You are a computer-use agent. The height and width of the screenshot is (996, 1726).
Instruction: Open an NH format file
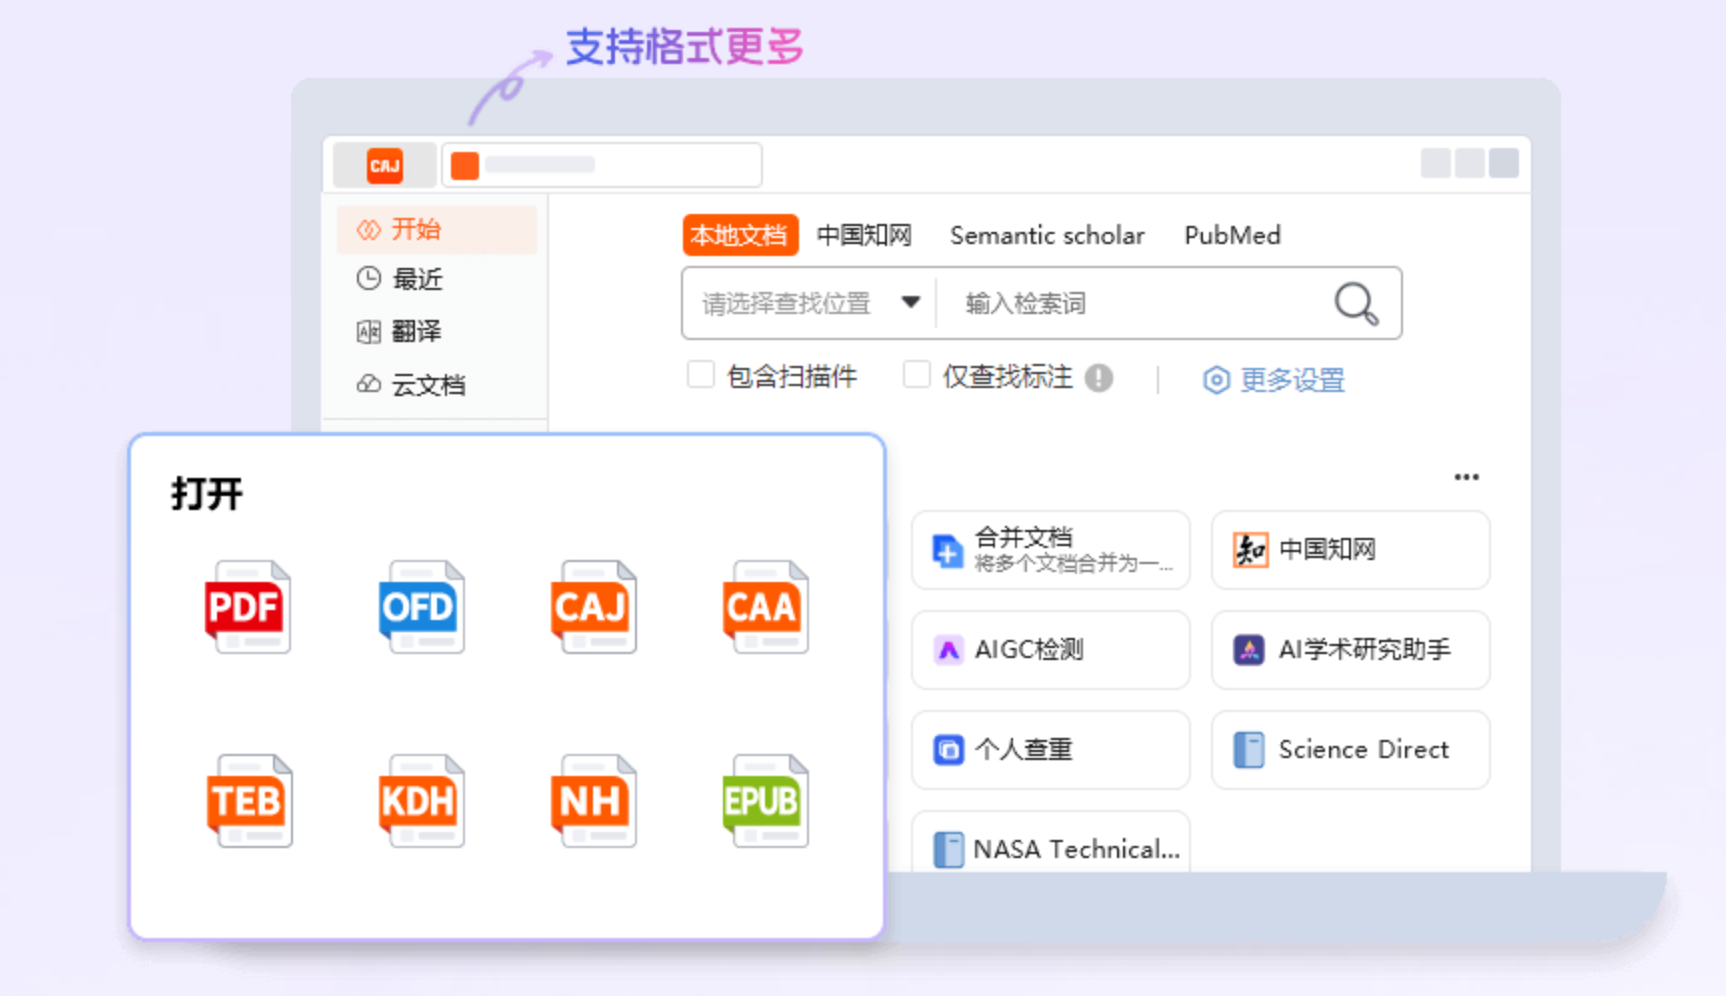click(x=593, y=801)
